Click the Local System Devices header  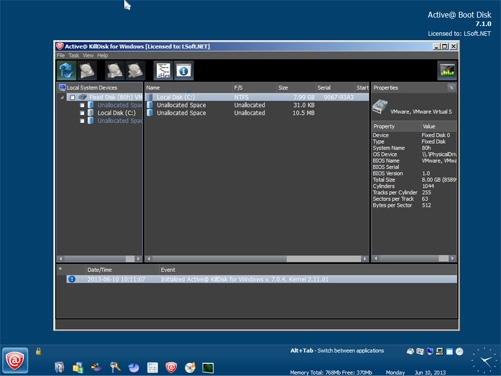click(99, 88)
